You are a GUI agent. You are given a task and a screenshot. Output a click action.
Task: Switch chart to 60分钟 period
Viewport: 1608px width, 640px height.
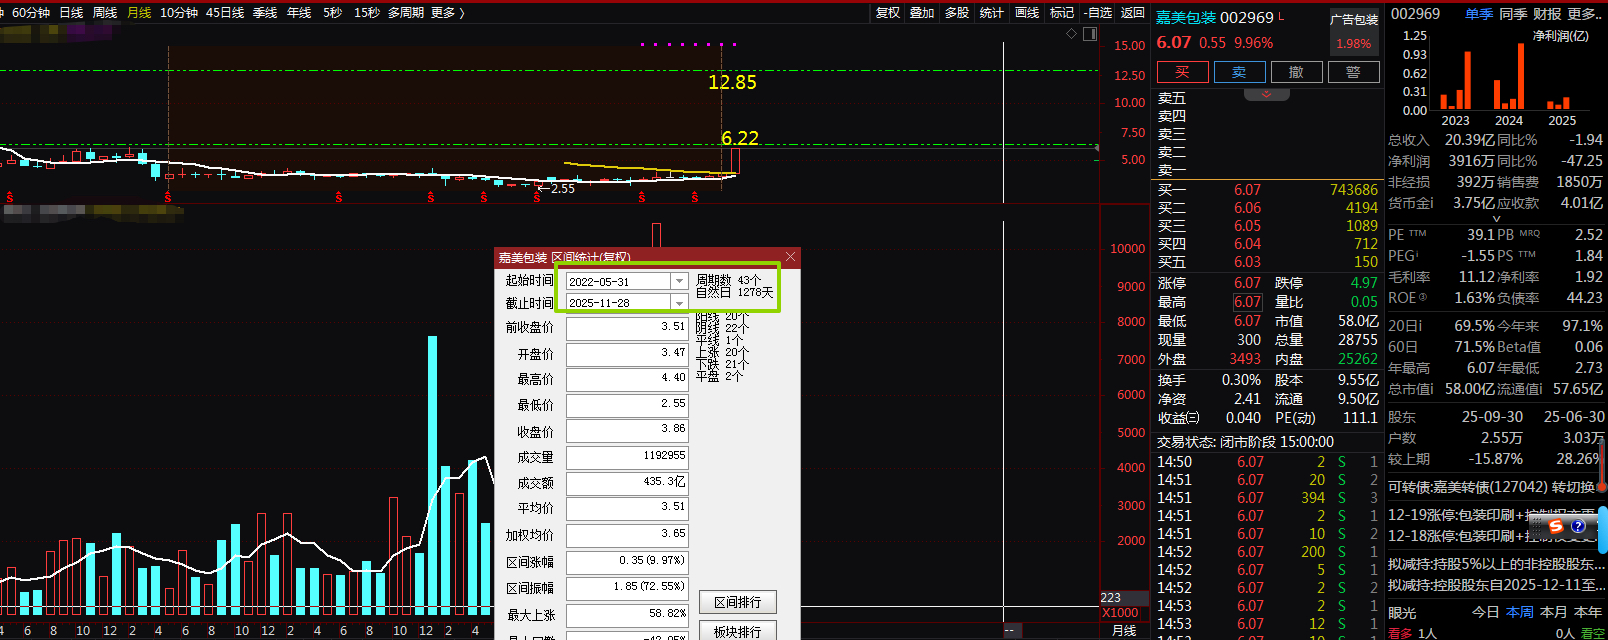[x=31, y=12]
